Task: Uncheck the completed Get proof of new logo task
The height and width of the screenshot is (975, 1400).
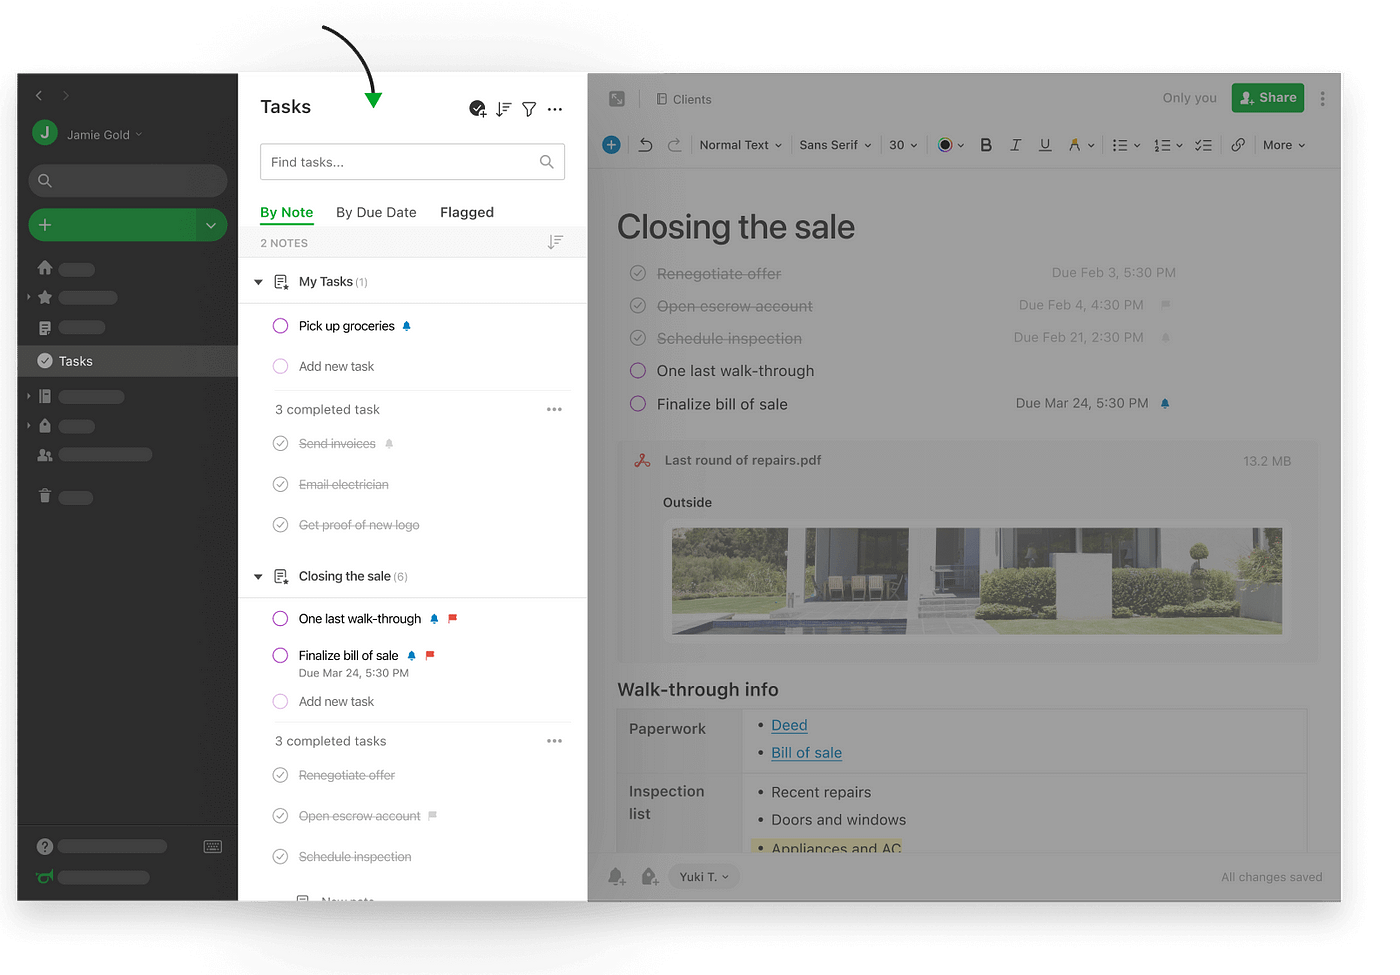Action: click(x=281, y=525)
